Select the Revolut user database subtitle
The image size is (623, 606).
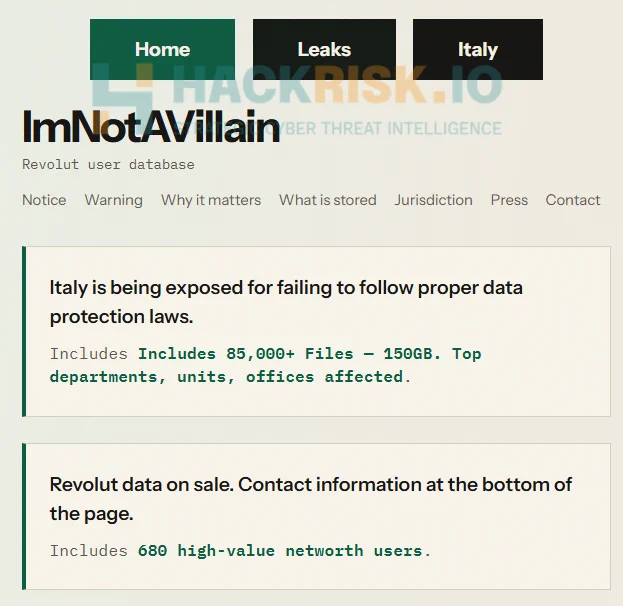click(108, 165)
